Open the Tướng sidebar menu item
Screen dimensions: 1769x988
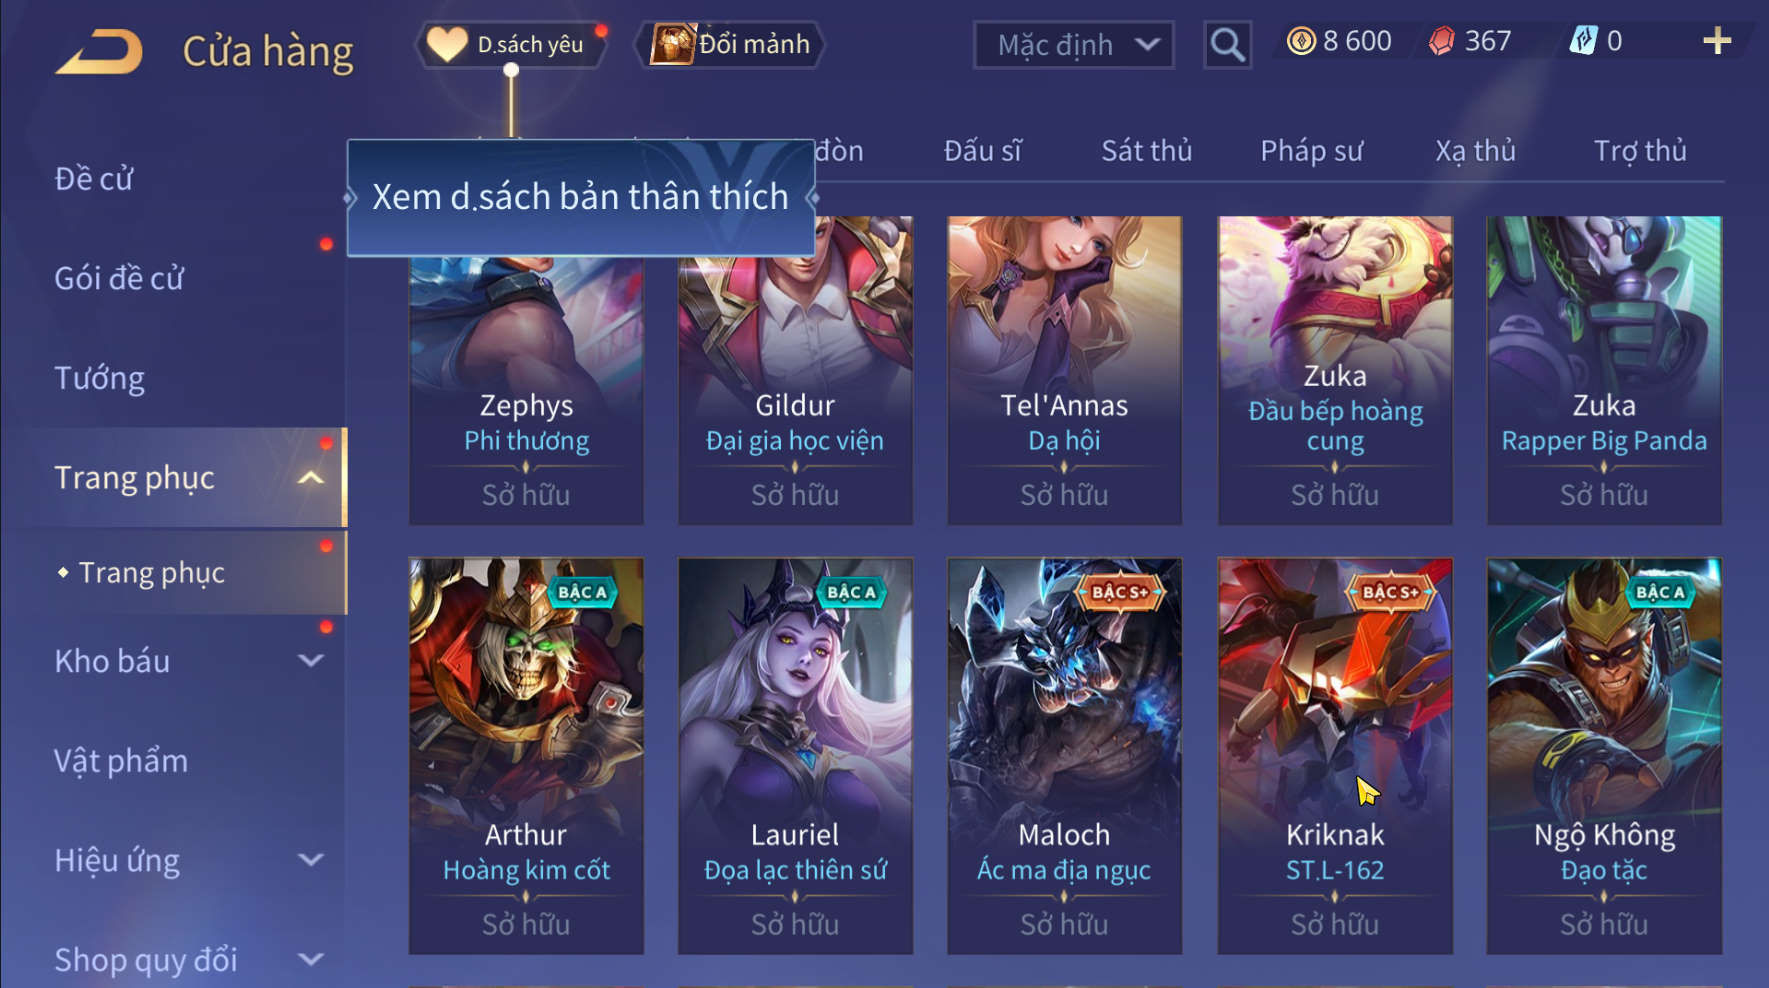pyautogui.click(x=99, y=378)
